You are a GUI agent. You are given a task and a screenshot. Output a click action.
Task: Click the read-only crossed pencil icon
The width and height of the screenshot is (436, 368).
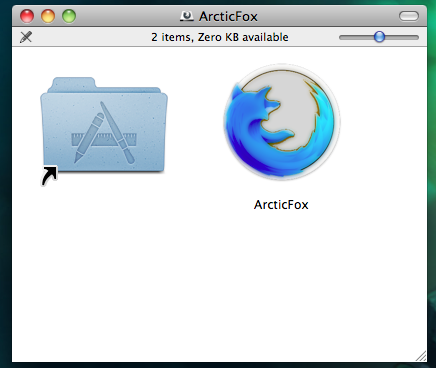click(26, 37)
